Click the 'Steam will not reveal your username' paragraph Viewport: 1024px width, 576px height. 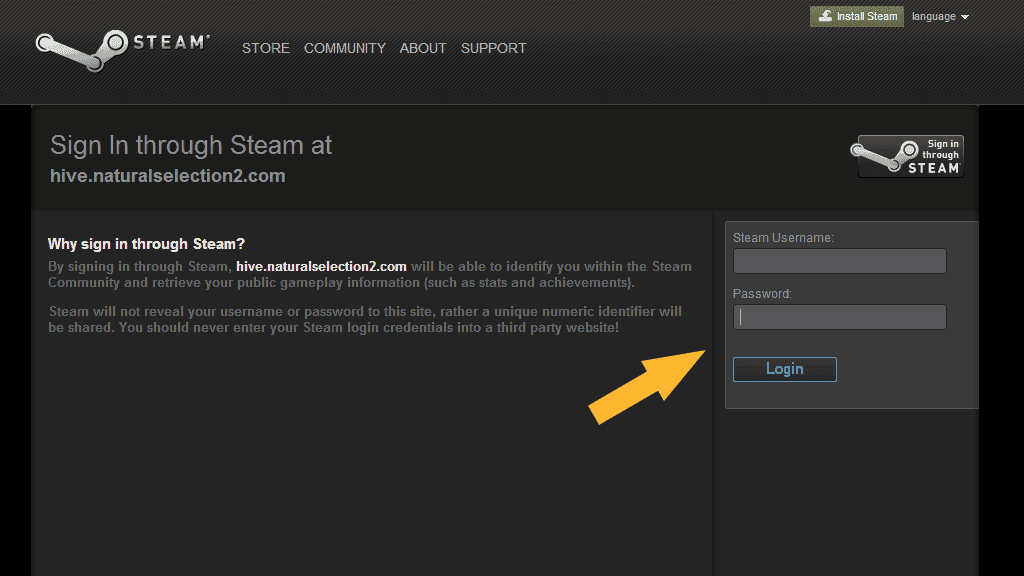coord(365,319)
